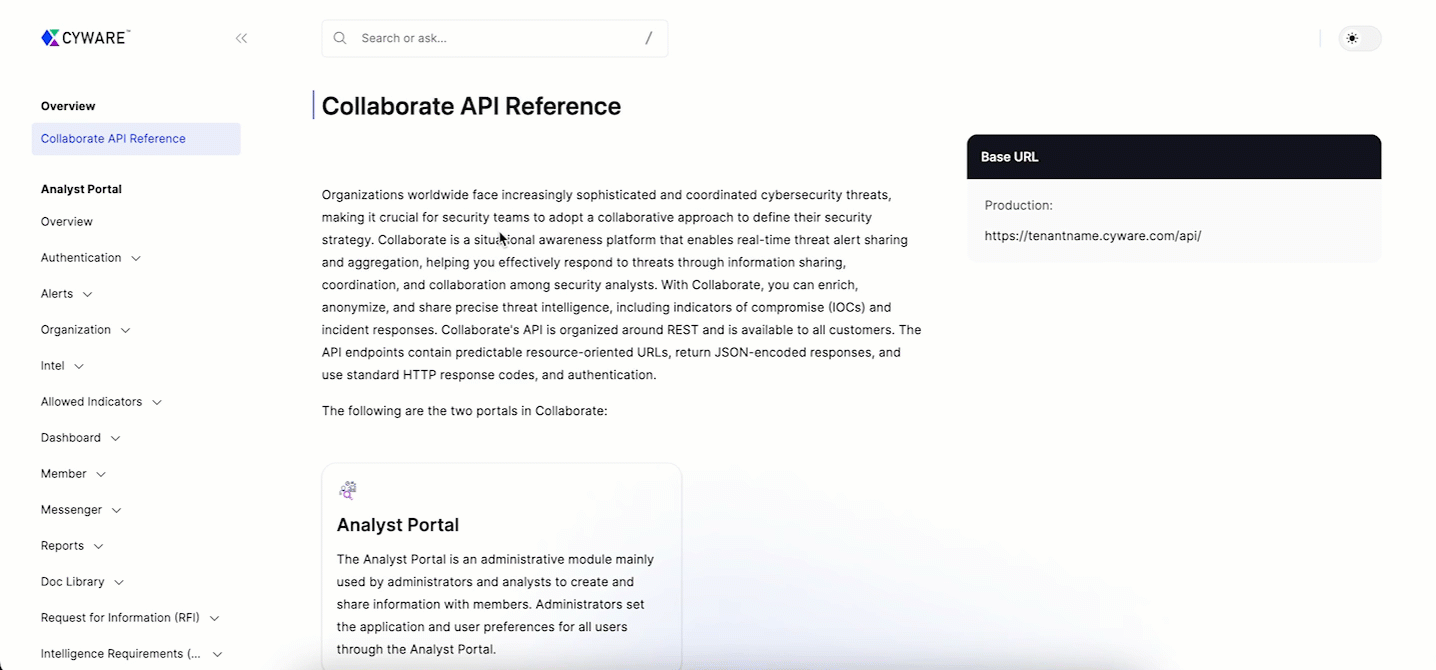Collapse the sidebar with double-chevron icon

point(241,38)
